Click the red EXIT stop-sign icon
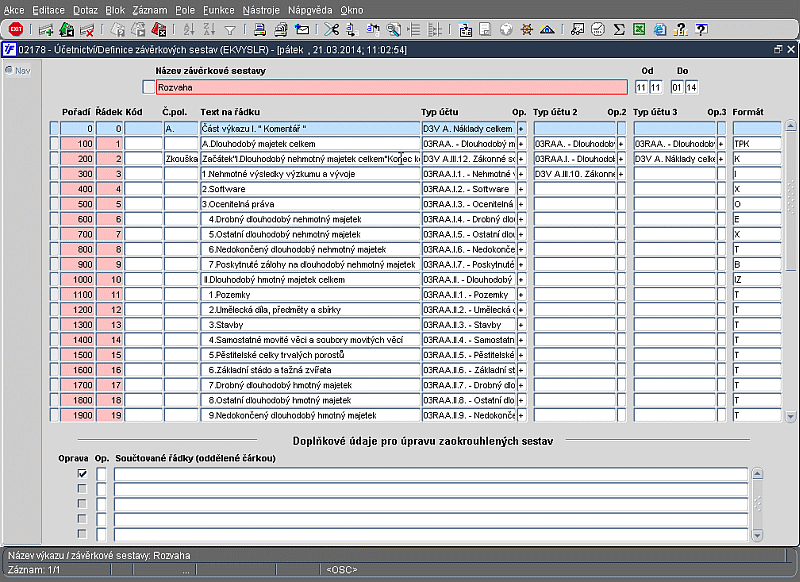This screenshot has height=582, width=800. [16, 30]
